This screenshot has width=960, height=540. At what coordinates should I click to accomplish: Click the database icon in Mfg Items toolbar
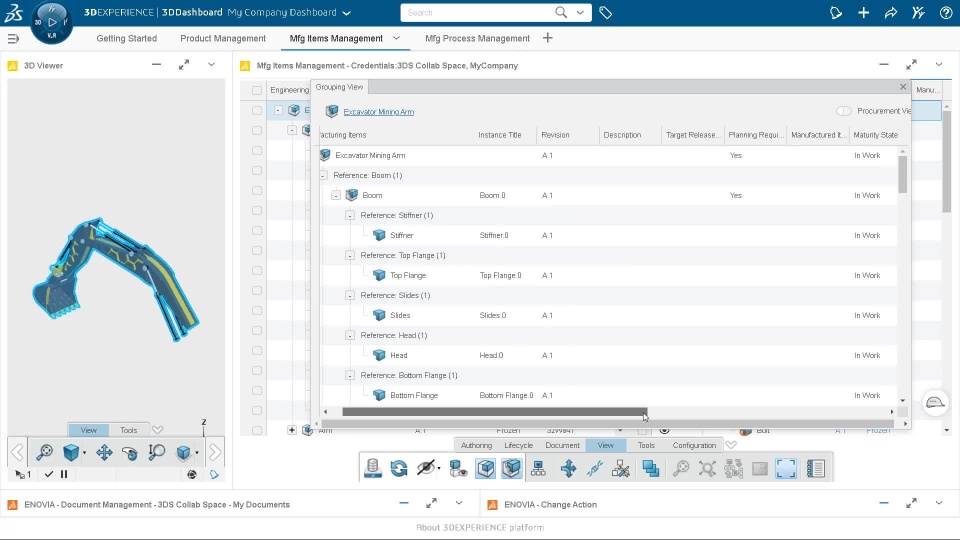pos(373,468)
